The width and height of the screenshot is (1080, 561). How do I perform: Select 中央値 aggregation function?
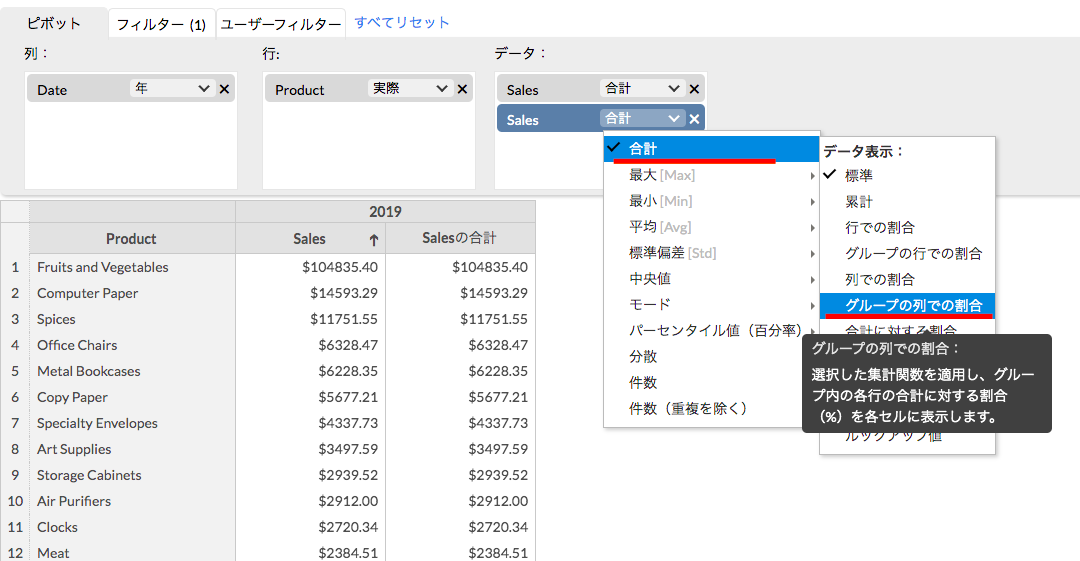point(650,279)
